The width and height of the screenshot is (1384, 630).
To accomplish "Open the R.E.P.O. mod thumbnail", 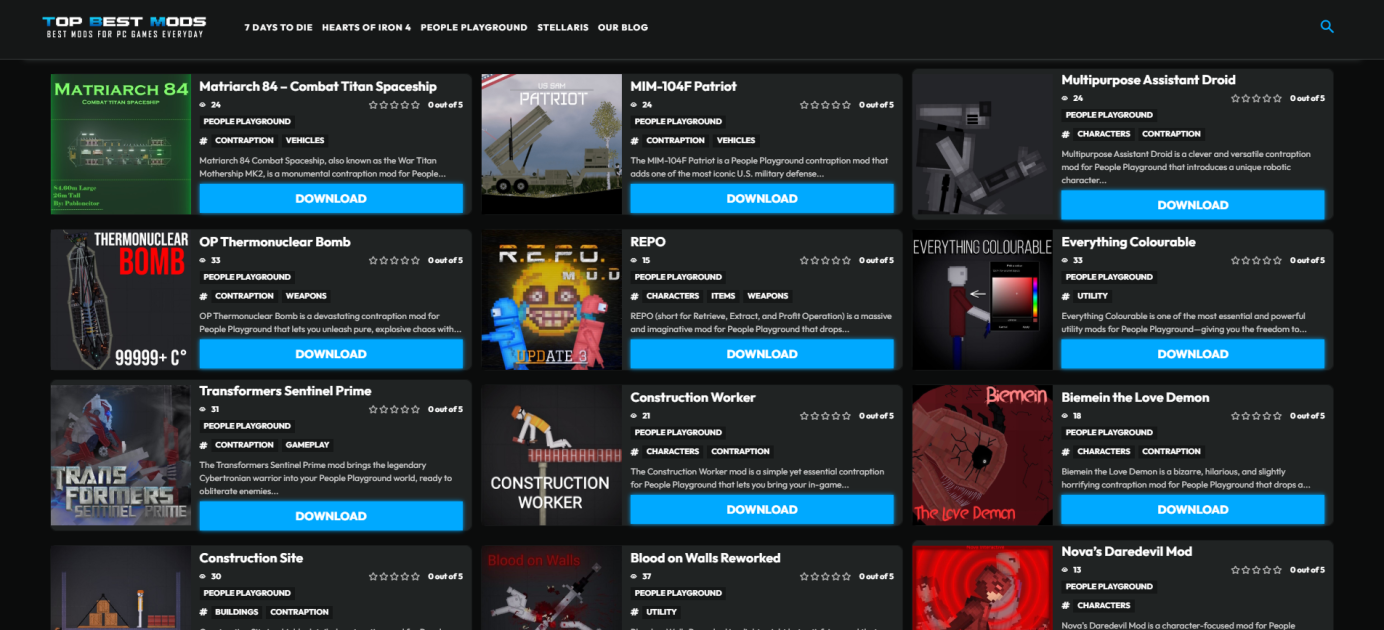I will click(x=552, y=300).
